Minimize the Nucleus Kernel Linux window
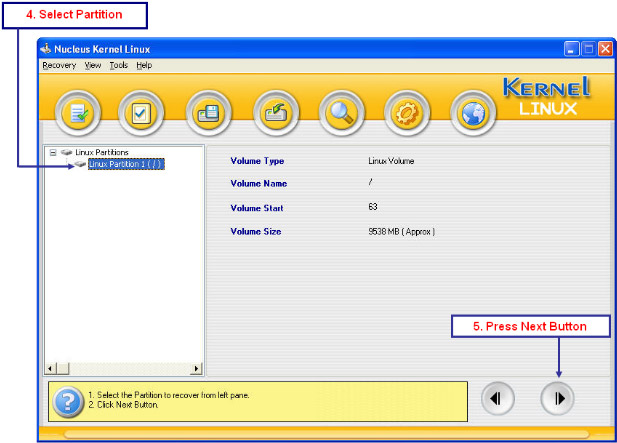Image resolution: width=617 pixels, height=443 pixels. pos(571,49)
